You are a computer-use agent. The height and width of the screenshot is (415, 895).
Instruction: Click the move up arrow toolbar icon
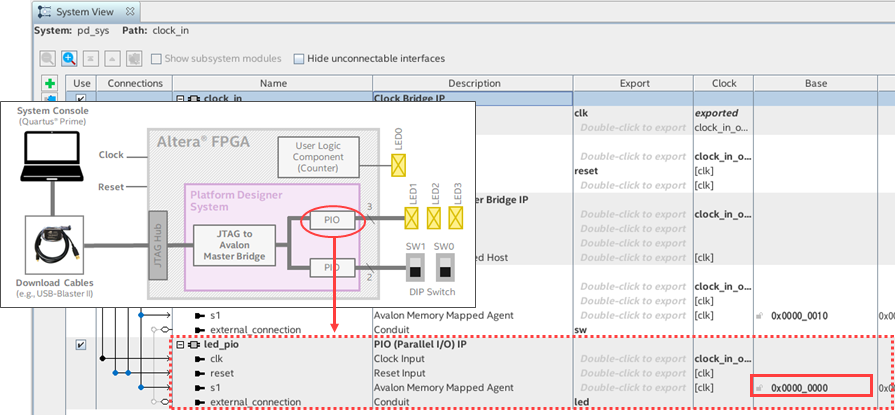click(x=112, y=59)
